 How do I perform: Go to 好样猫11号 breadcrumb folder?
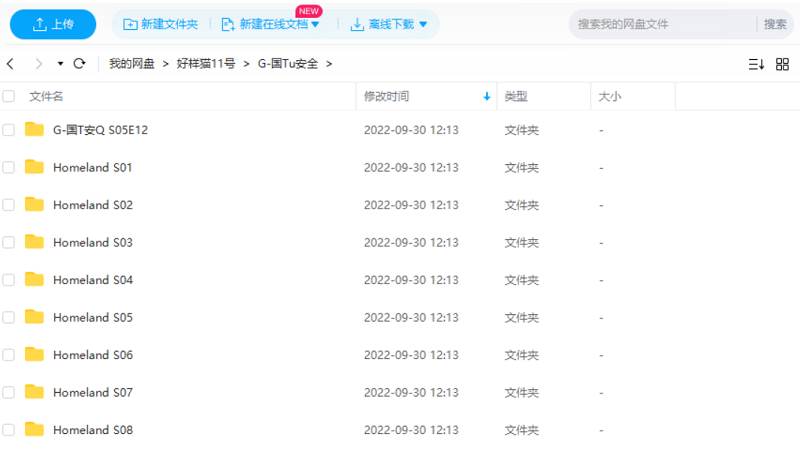[x=206, y=64]
